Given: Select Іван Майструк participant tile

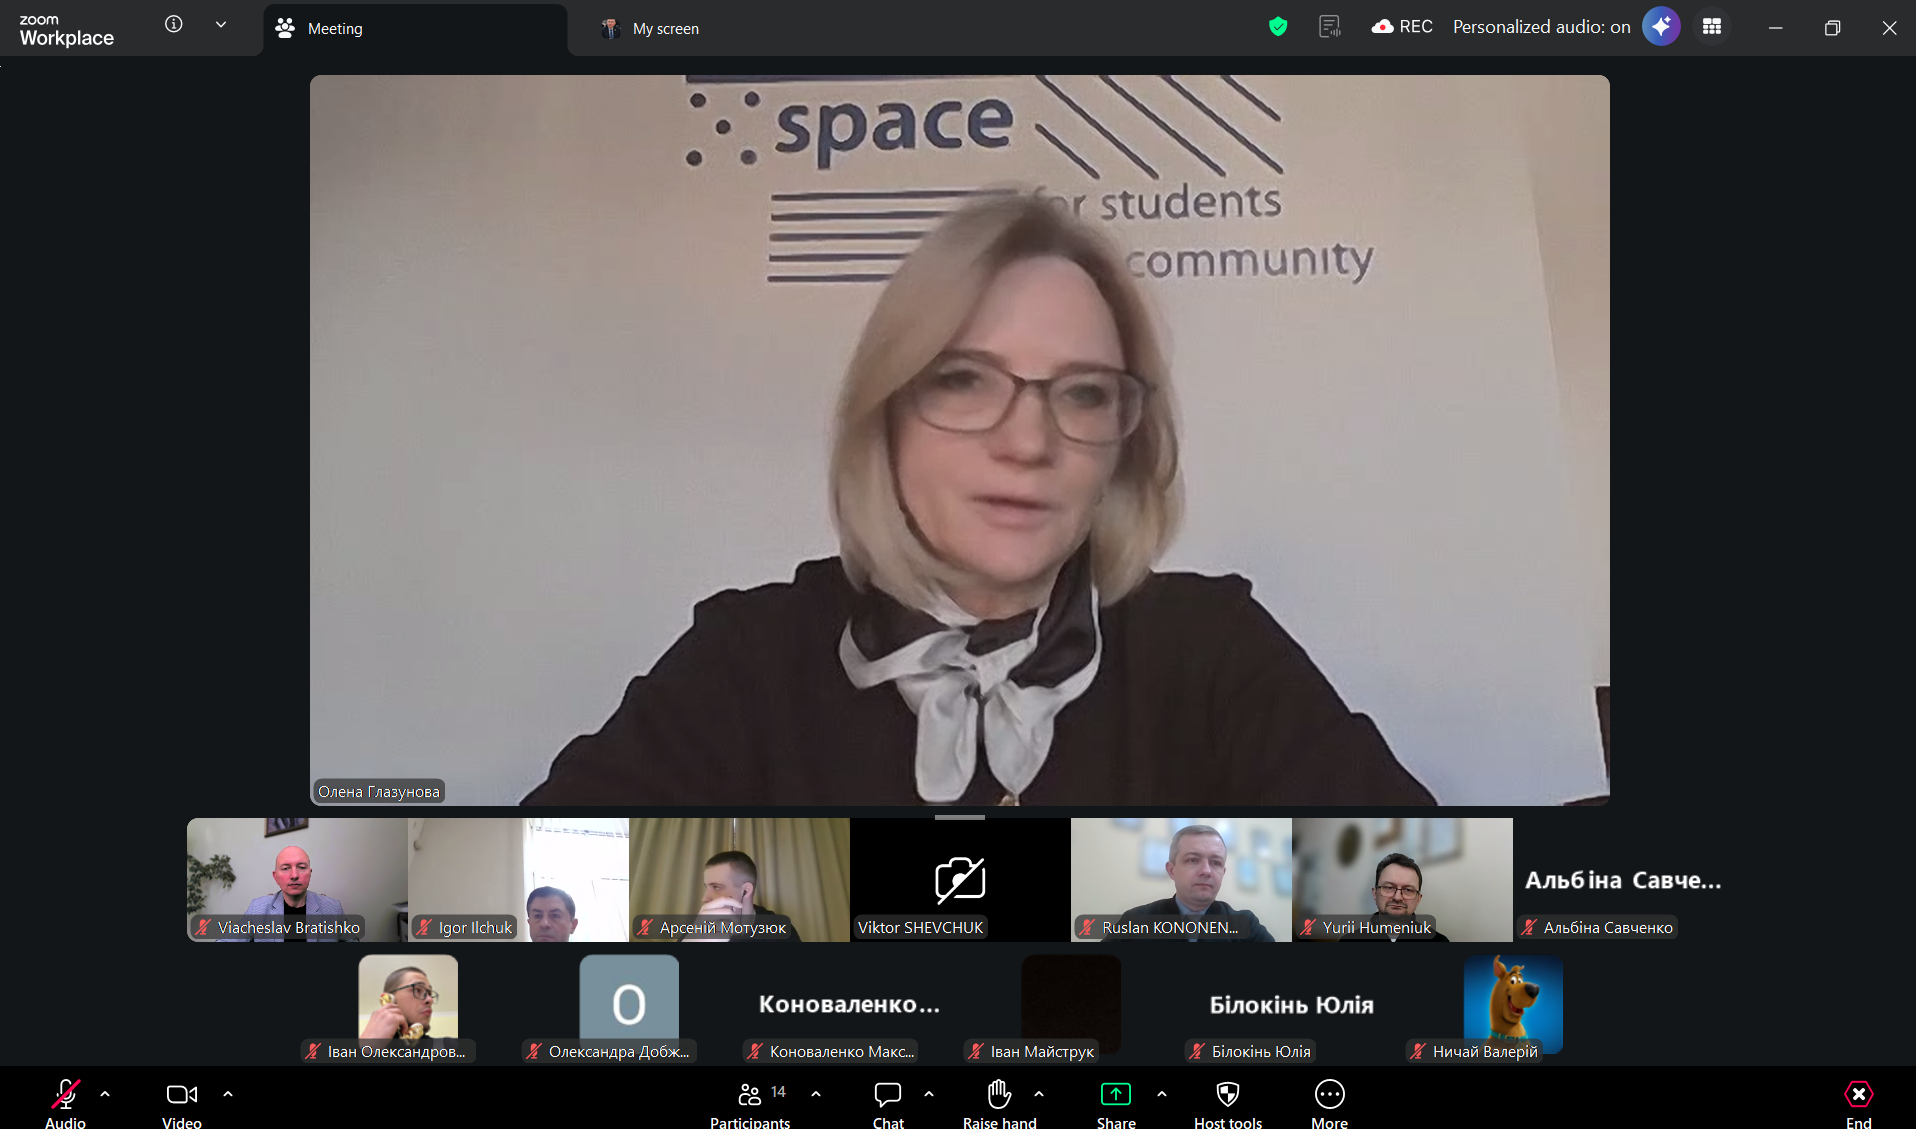Looking at the screenshot, I should 1071,1004.
